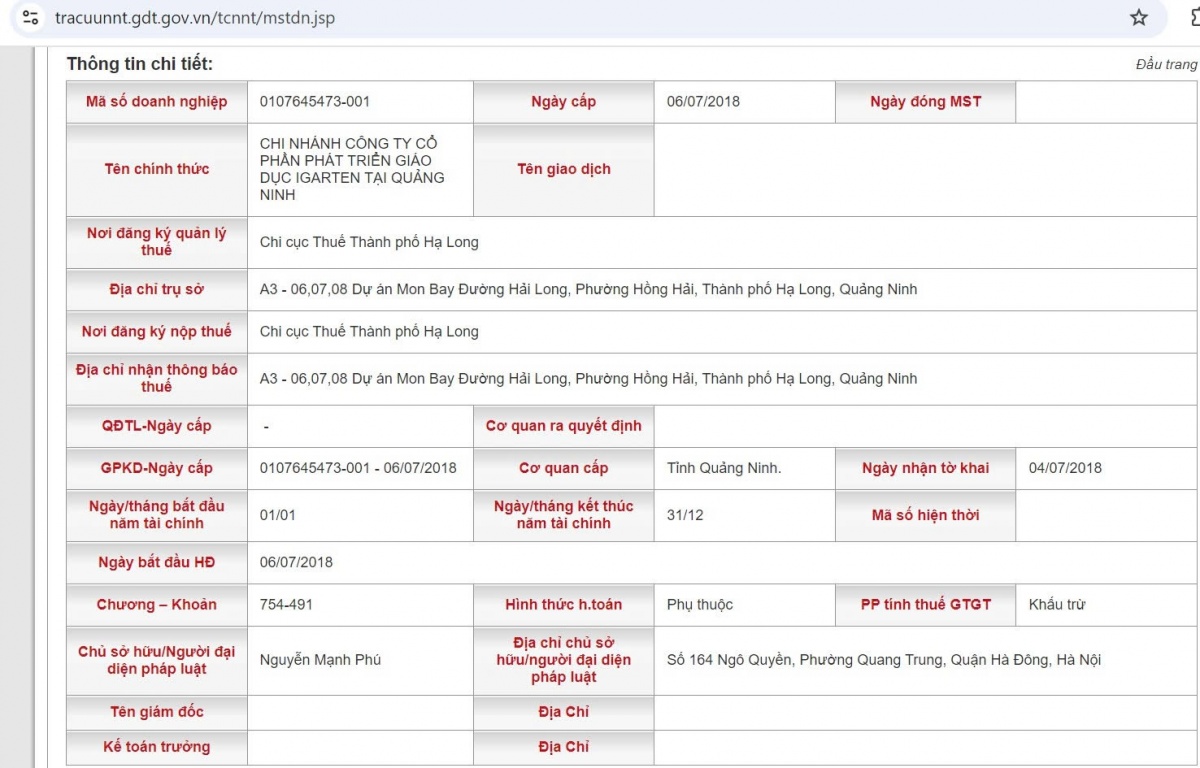Click the Tên giao dịch label cell
Image resolution: width=1200 pixels, height=768 pixels.
coord(563,169)
